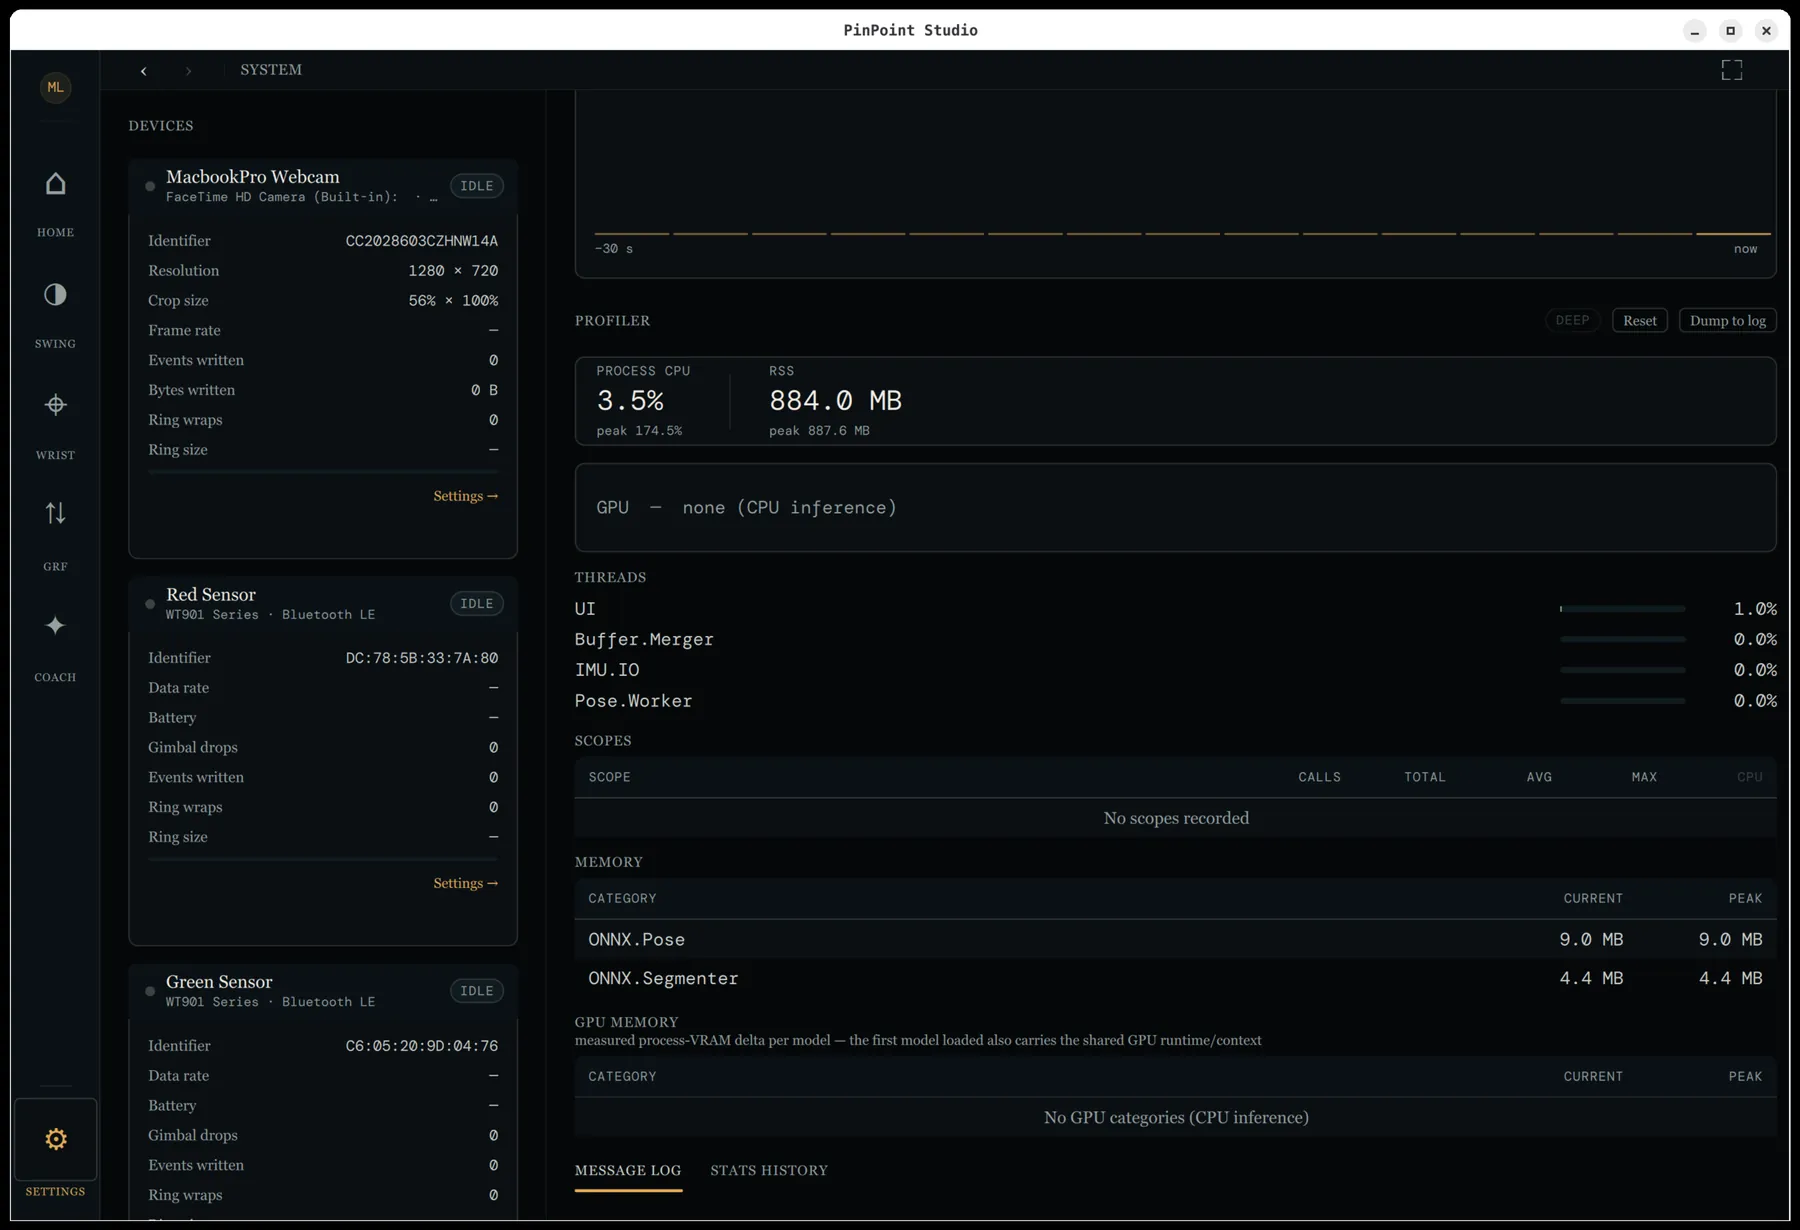Image resolution: width=1800 pixels, height=1230 pixels.
Task: Click the status dot beside MacbookPro Webcam
Action: pyautogui.click(x=150, y=186)
